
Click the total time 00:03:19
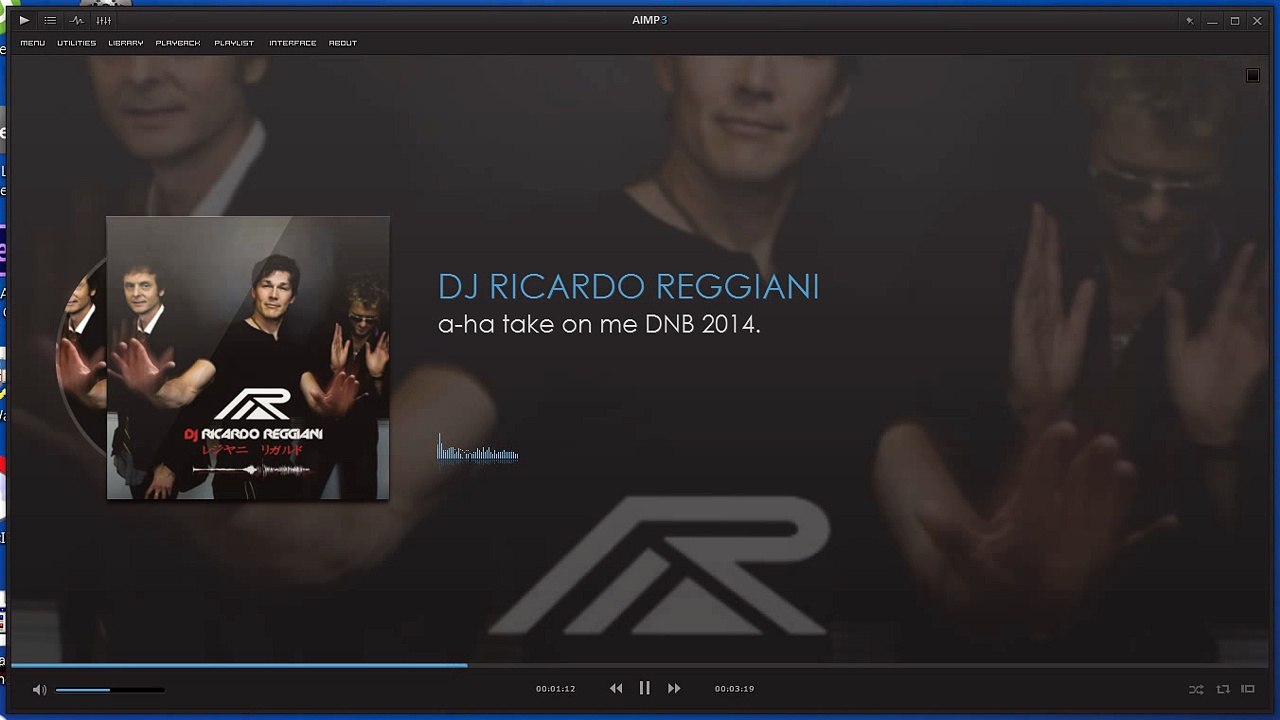point(734,689)
